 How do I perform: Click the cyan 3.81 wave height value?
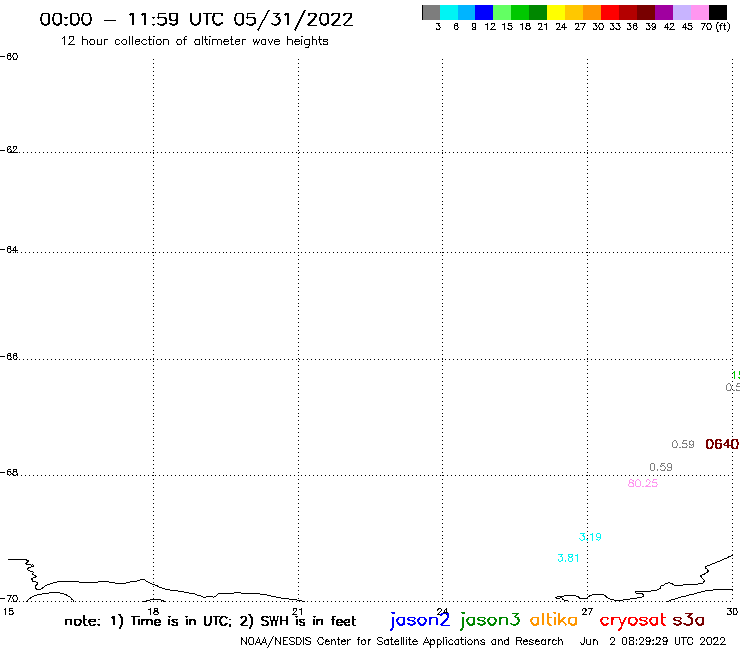click(x=568, y=558)
